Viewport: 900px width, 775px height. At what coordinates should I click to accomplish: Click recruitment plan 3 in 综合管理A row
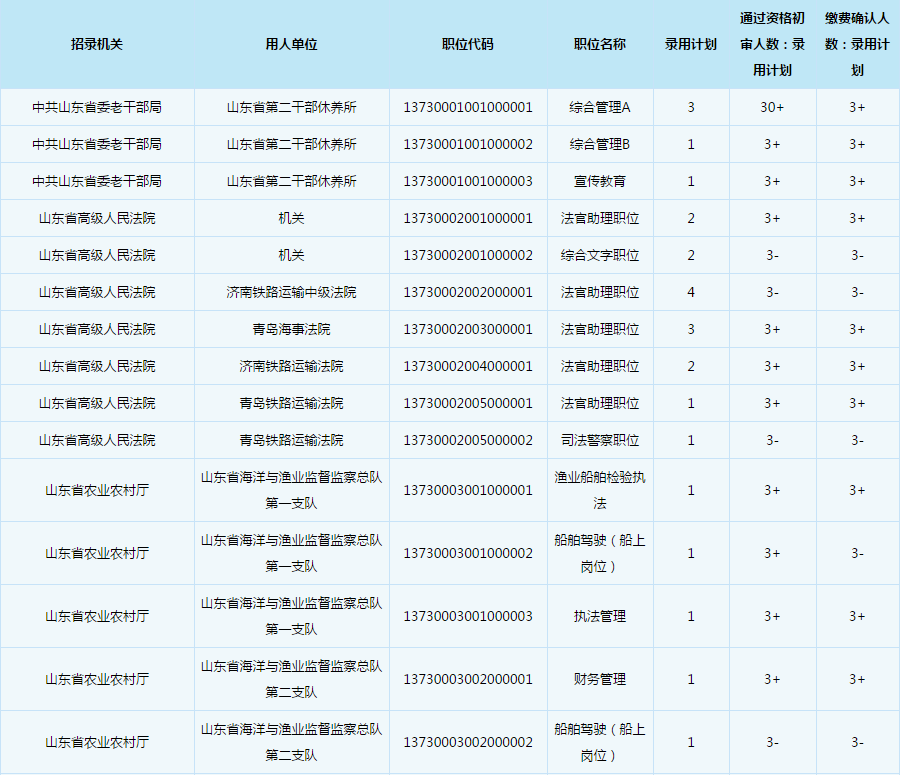[690, 107]
